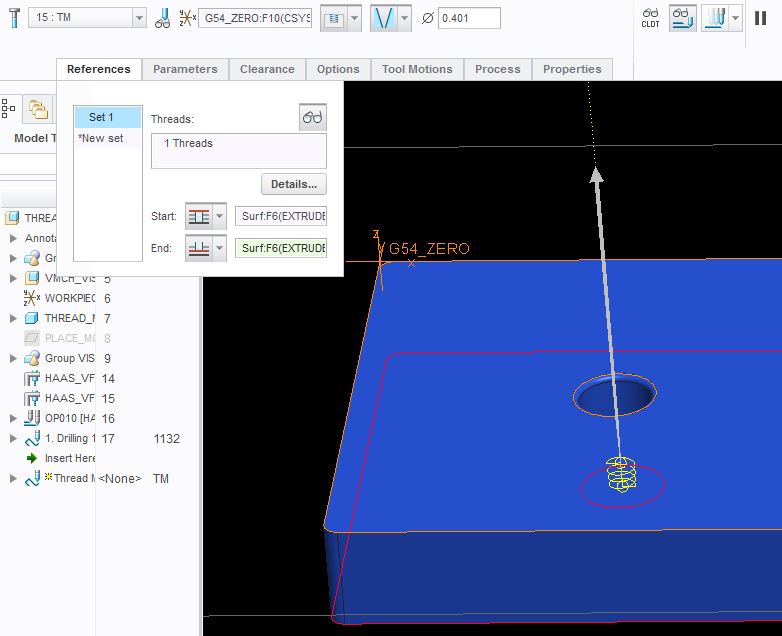Open the dropdown next to panel layout icon
The height and width of the screenshot is (636, 782).
354,18
